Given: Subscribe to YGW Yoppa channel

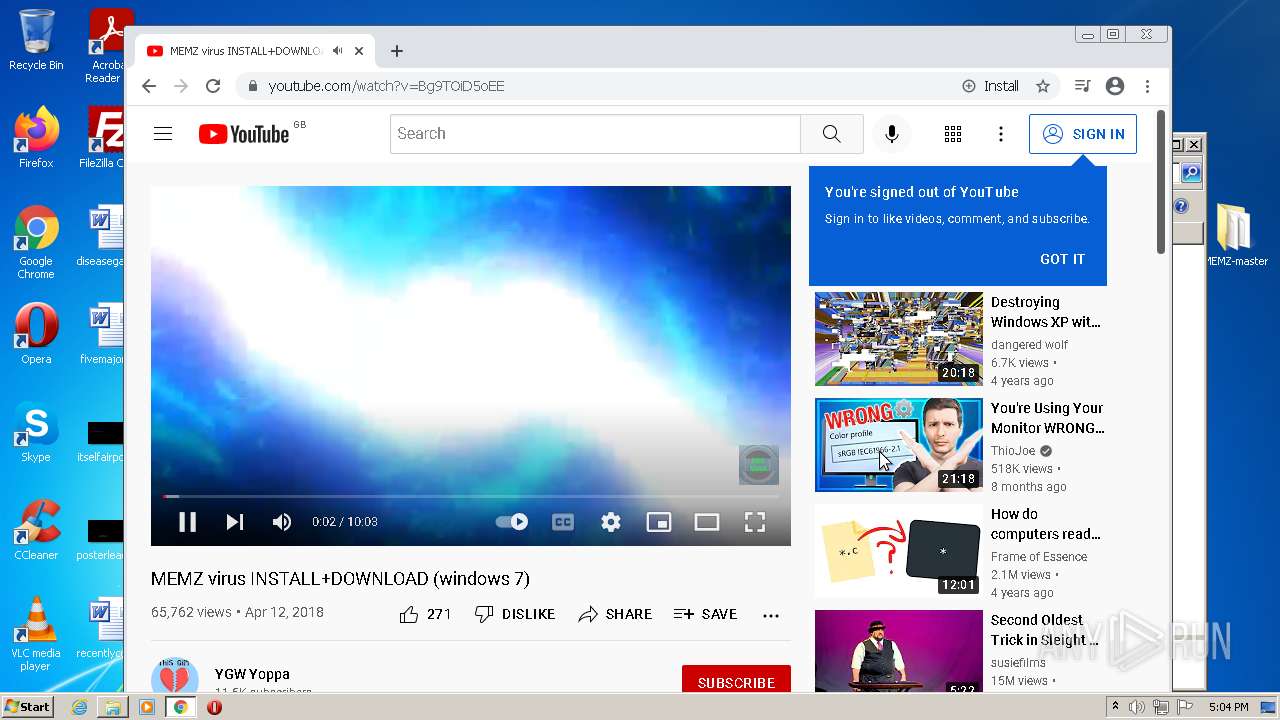Looking at the screenshot, I should point(736,682).
